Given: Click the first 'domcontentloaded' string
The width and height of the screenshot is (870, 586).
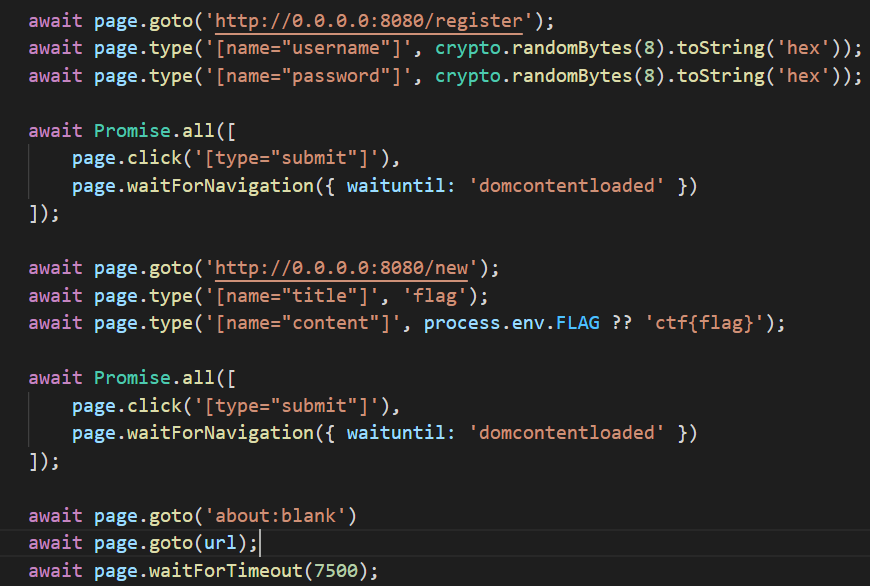Looking at the screenshot, I should (567, 186).
